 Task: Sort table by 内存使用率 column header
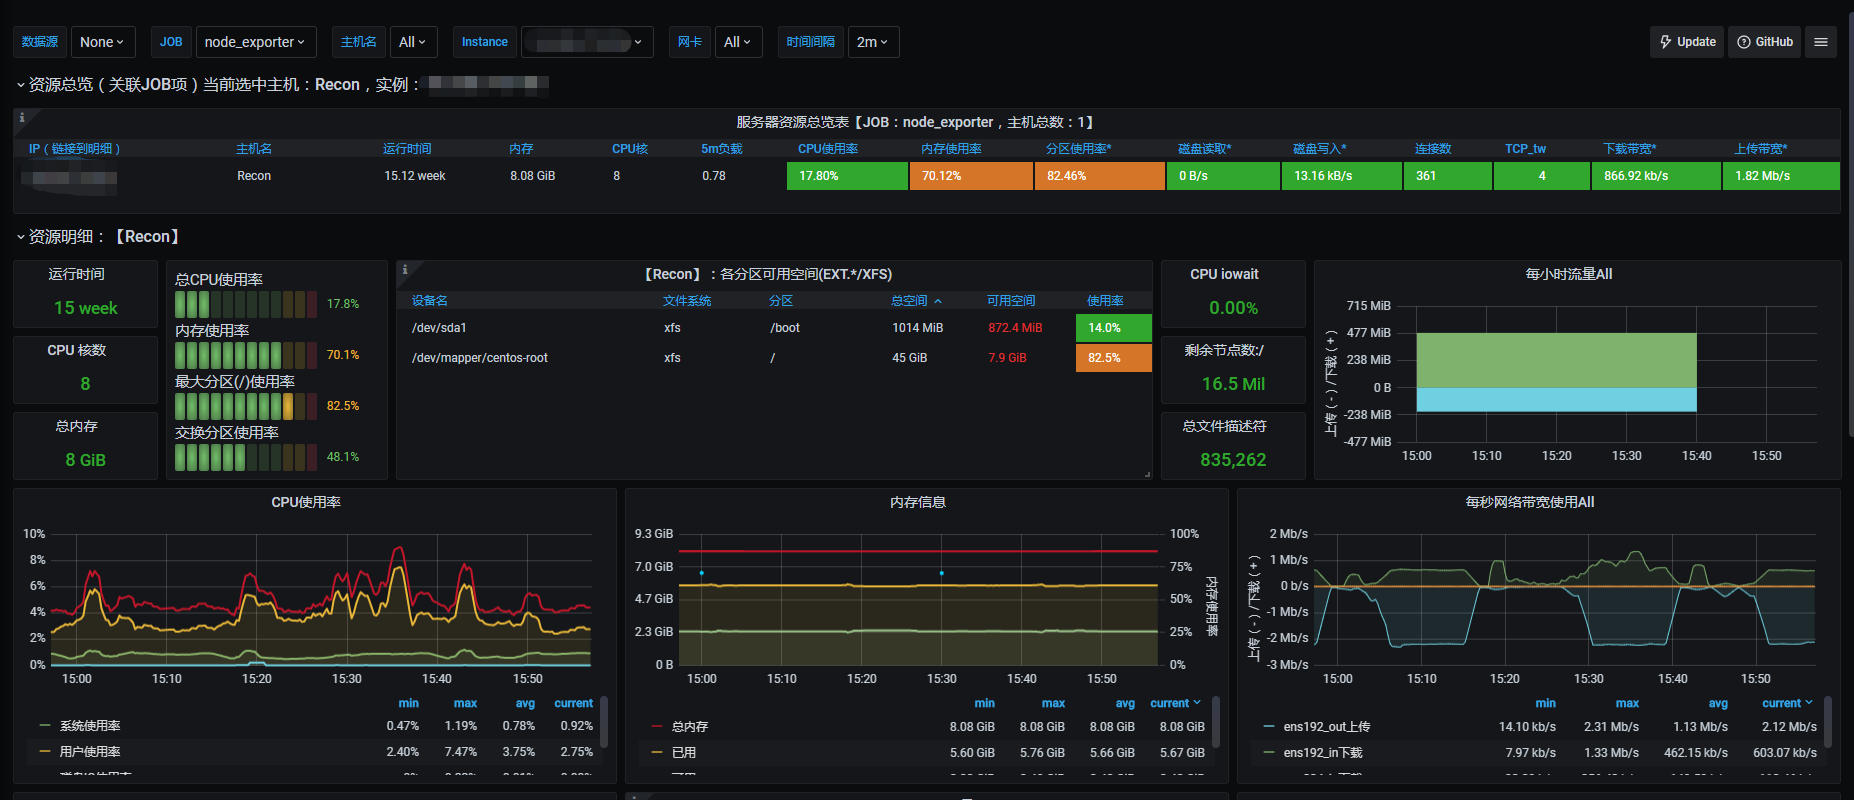pos(951,149)
